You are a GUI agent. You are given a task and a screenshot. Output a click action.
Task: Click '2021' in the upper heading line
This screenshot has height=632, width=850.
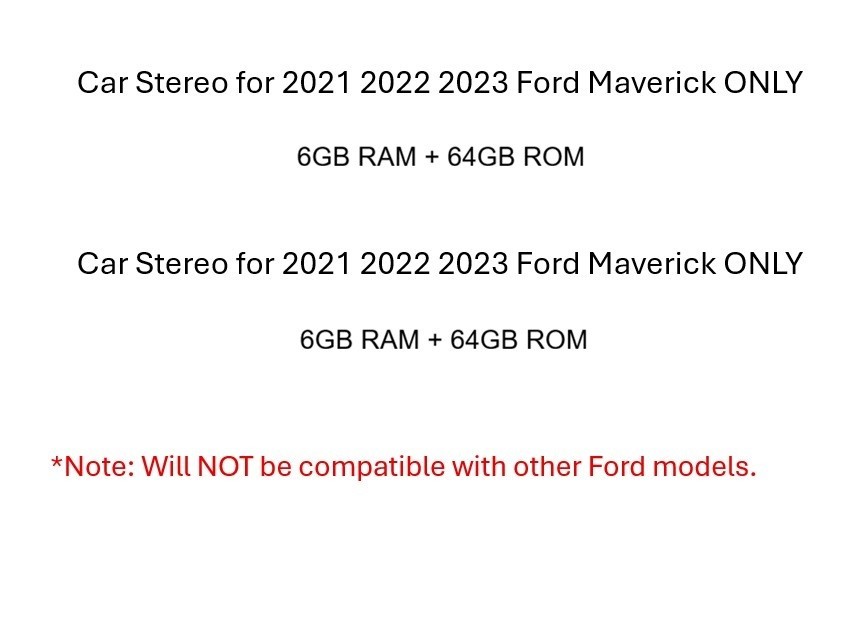(x=317, y=83)
